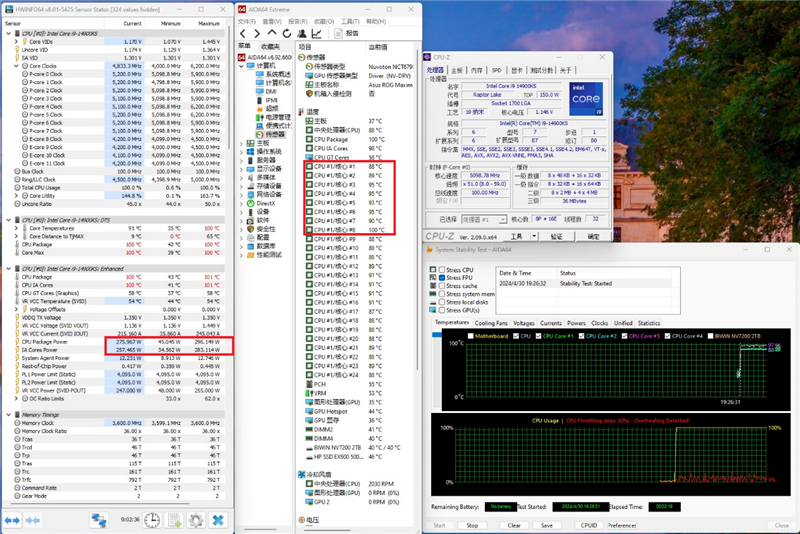
Task: Select 电源管理 item in AIDA64 tree
Action: pos(273,117)
